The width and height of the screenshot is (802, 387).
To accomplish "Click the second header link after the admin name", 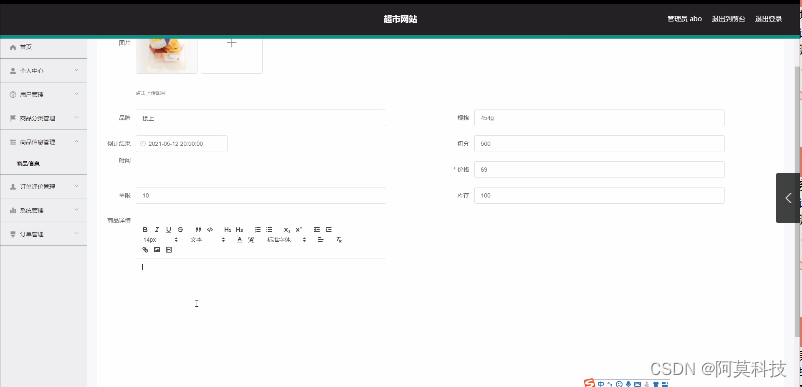I will [x=728, y=19].
